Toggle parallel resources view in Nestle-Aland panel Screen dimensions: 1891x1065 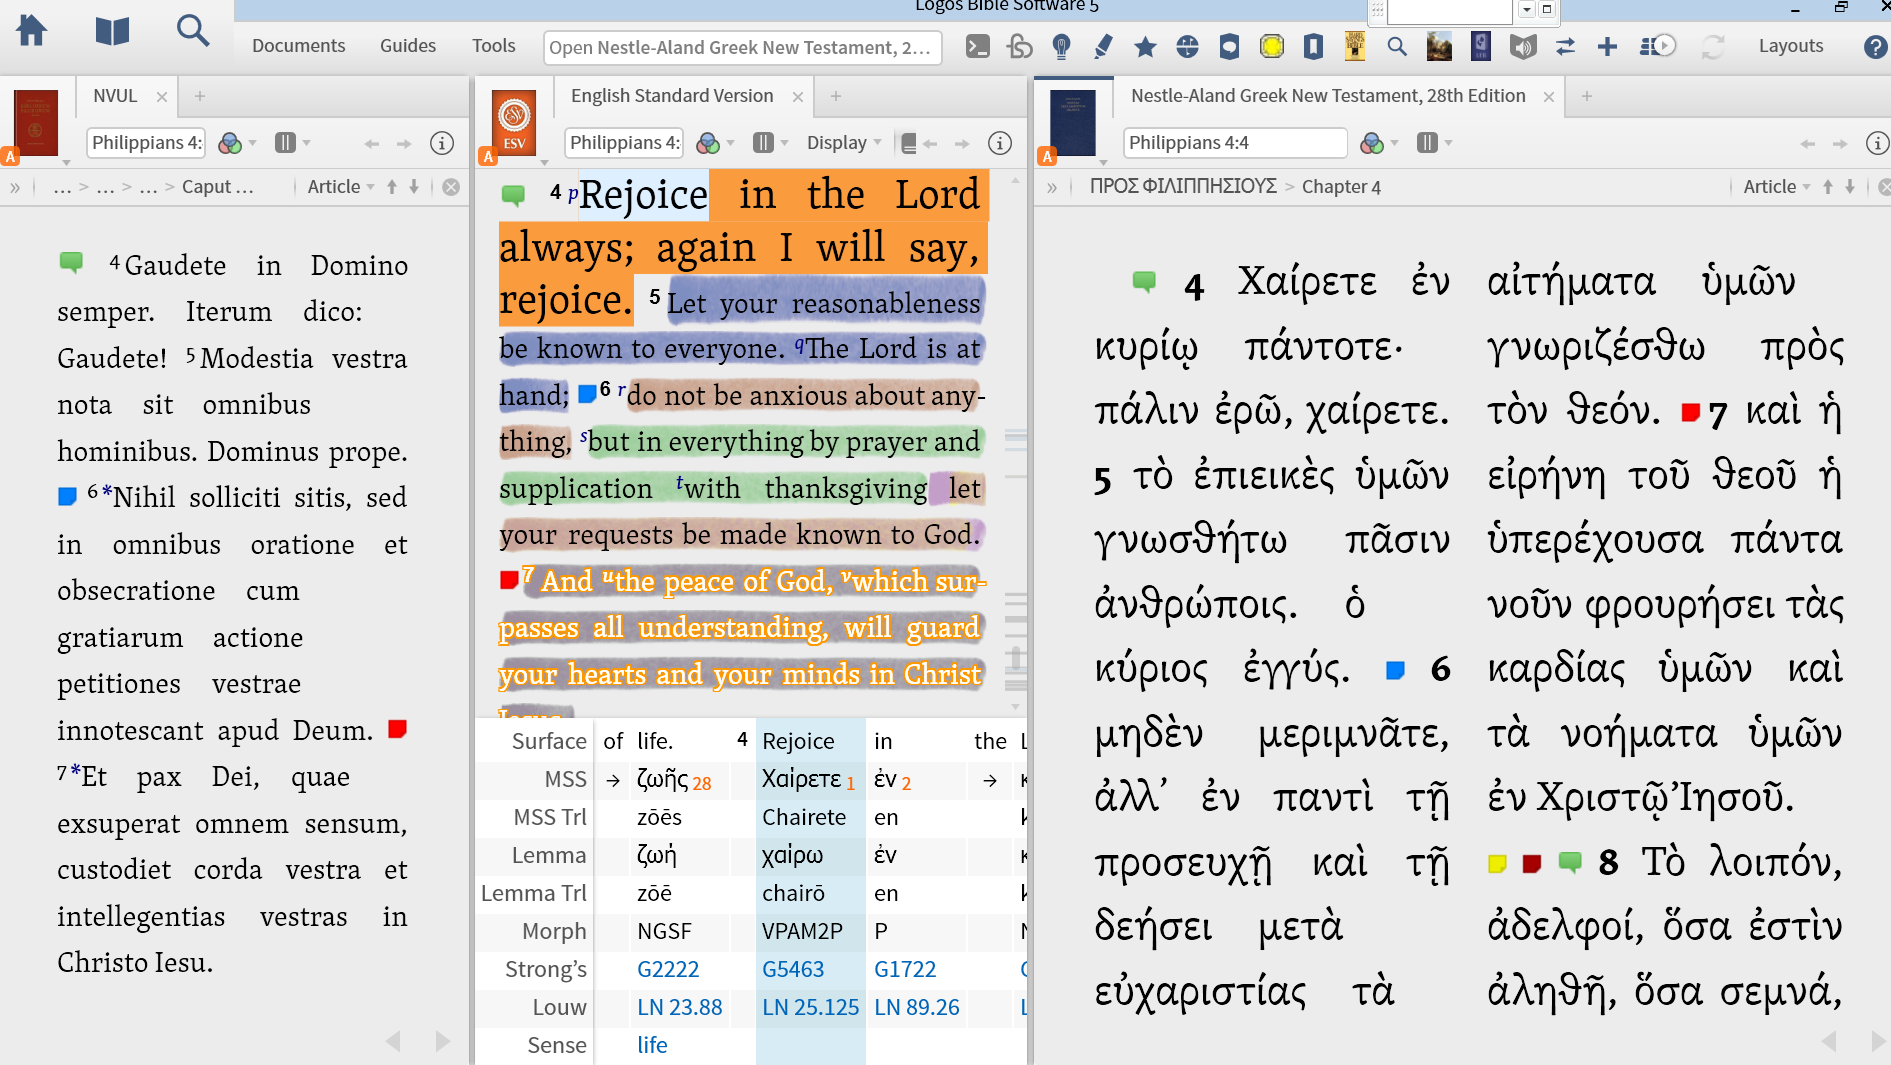[x=1427, y=143]
